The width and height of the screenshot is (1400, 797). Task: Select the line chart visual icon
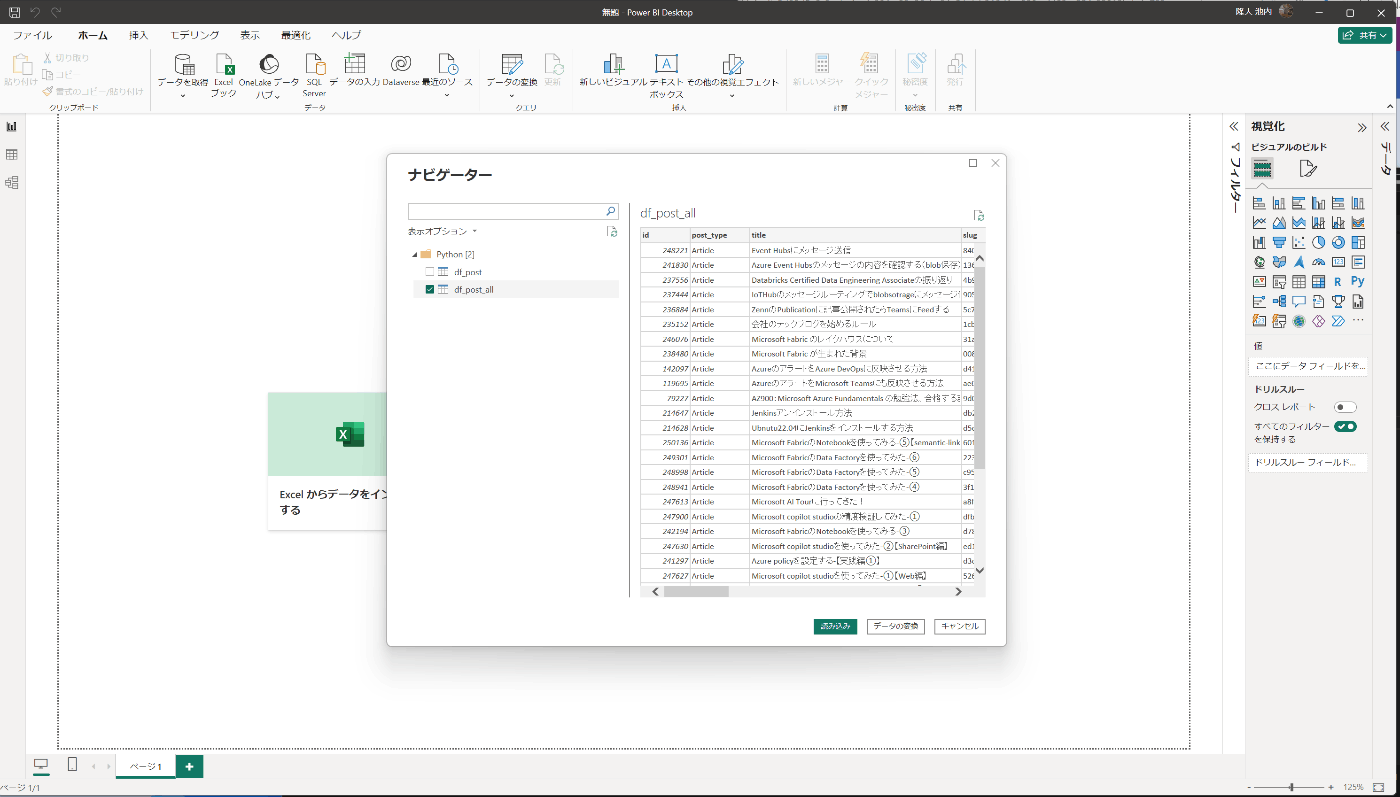(1259, 223)
